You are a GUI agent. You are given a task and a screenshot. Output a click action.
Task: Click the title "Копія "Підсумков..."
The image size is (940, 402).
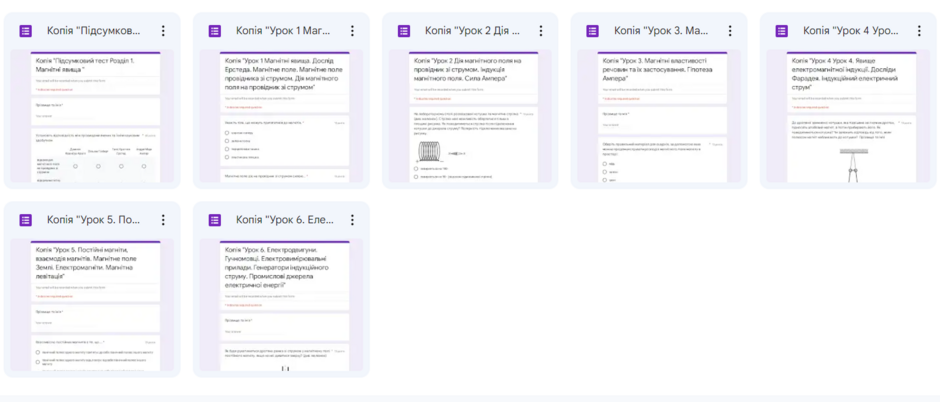[94, 31]
